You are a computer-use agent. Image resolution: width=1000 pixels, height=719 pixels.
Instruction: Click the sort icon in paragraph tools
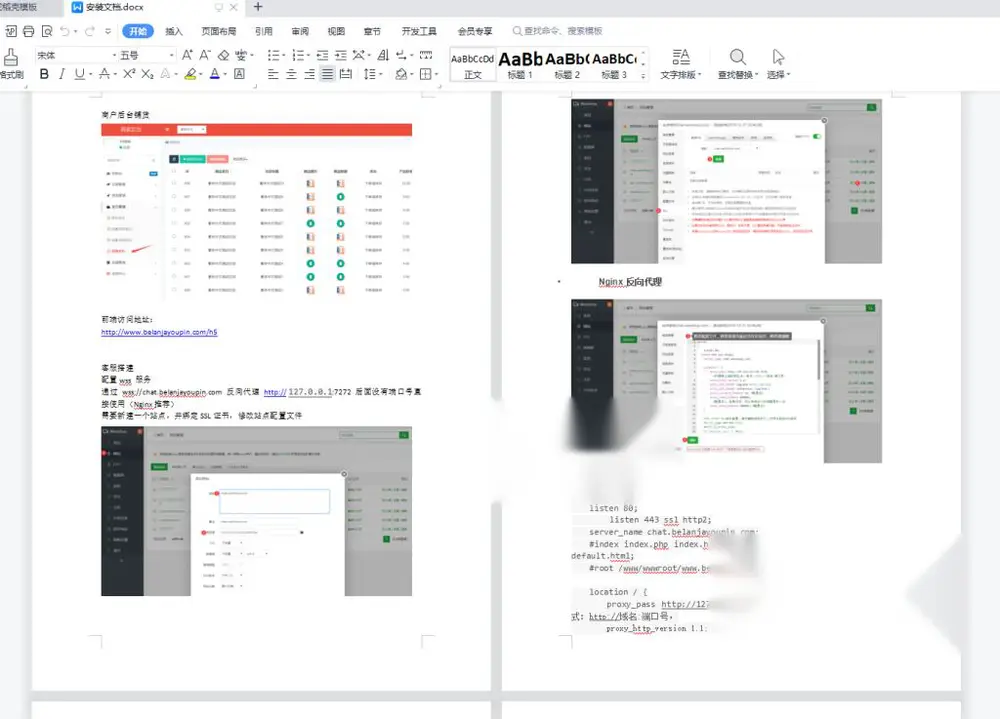click(383, 55)
